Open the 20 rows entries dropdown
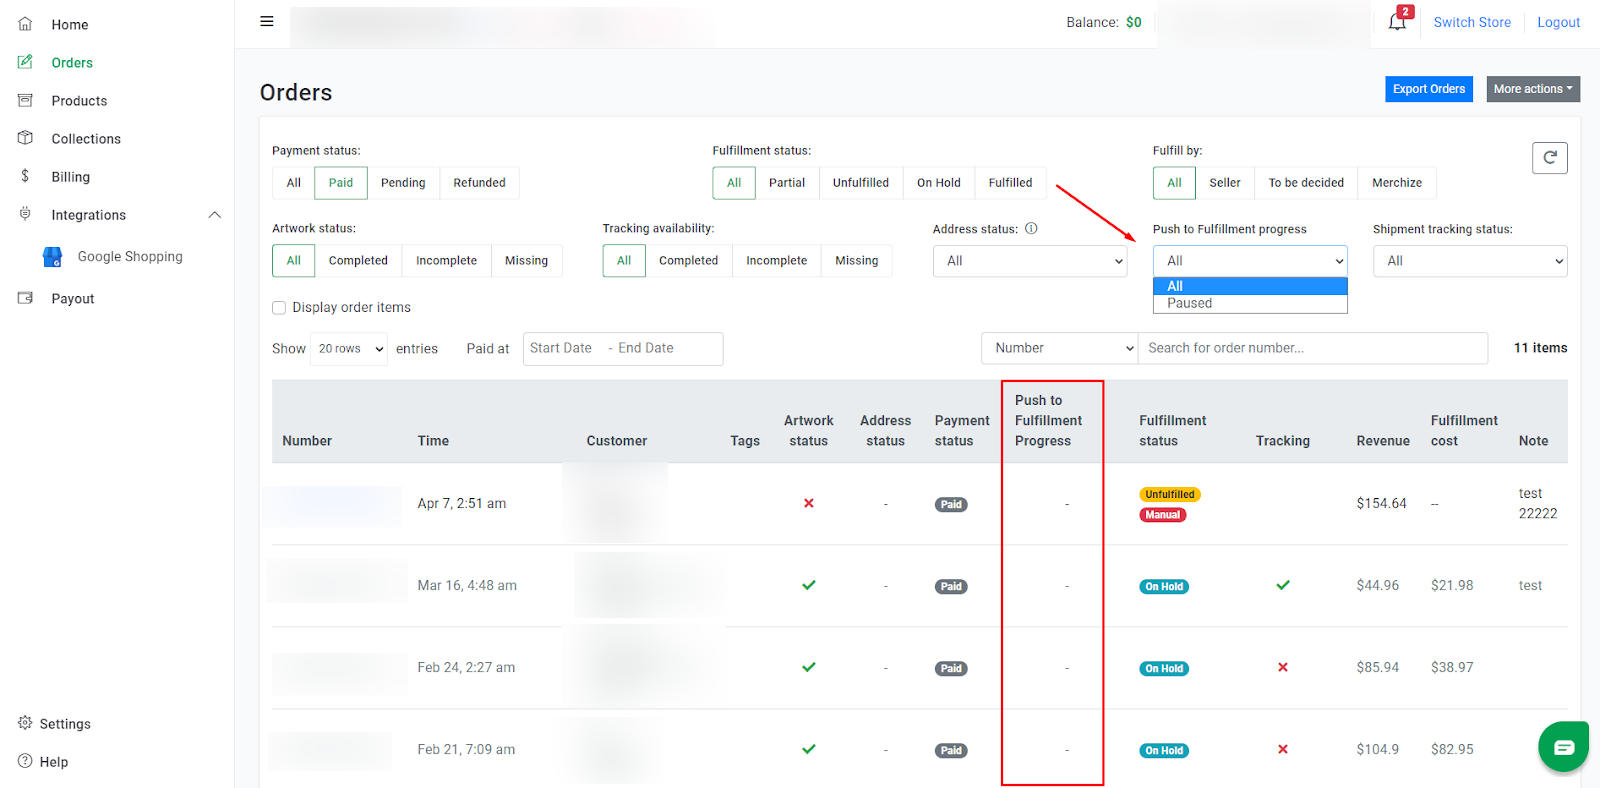The width and height of the screenshot is (1600, 788). point(349,349)
